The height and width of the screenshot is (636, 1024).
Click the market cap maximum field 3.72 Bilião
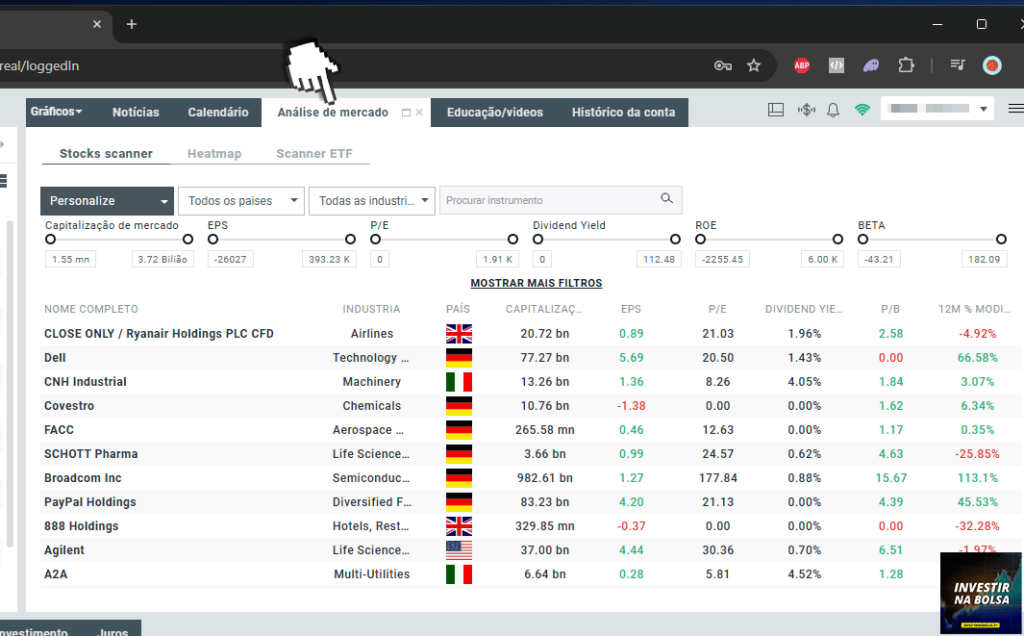coord(163,259)
